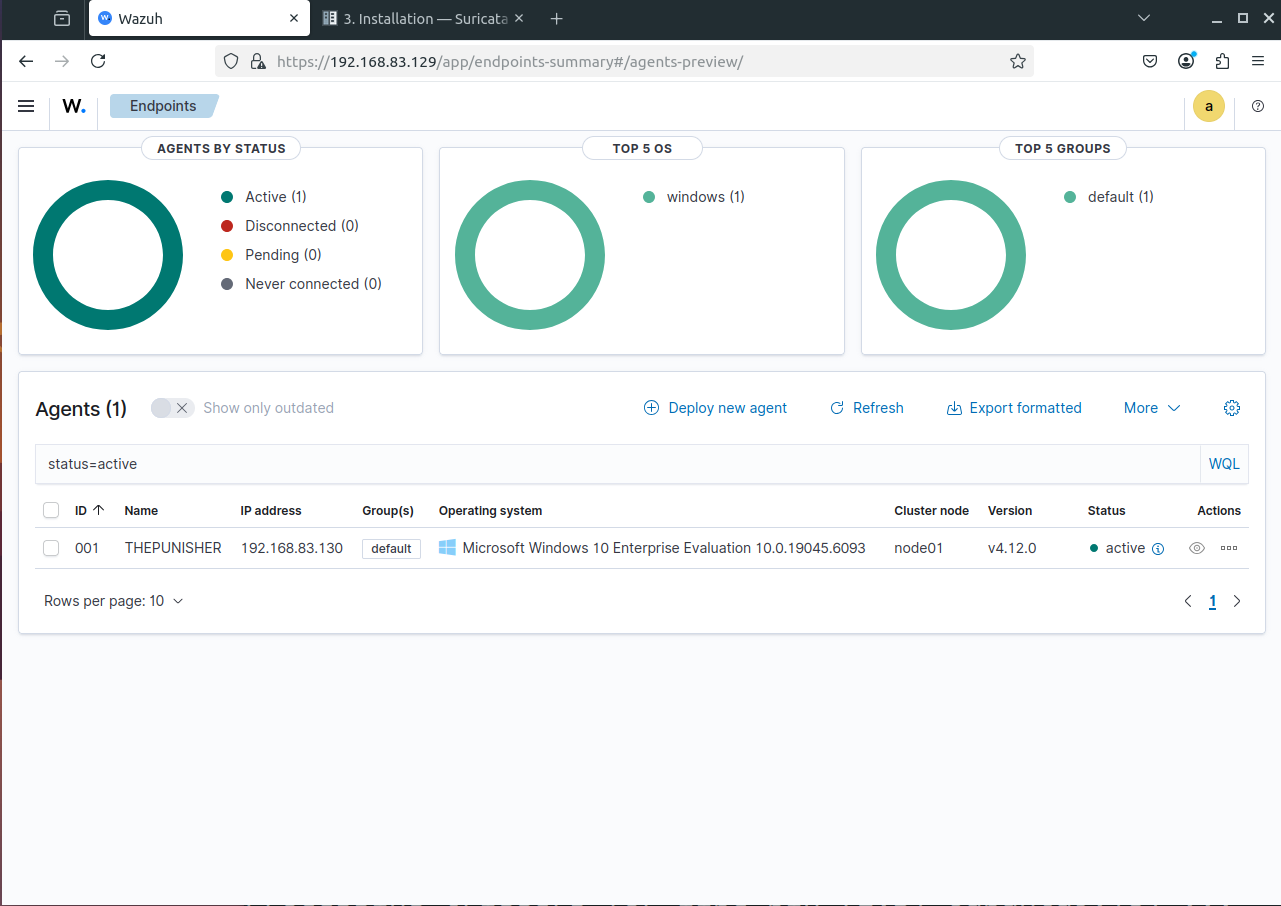
Task: Open Firefox application menu
Action: (x=1258, y=61)
